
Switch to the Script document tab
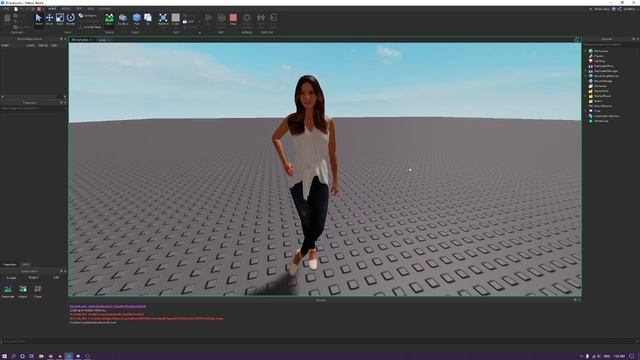coord(102,40)
